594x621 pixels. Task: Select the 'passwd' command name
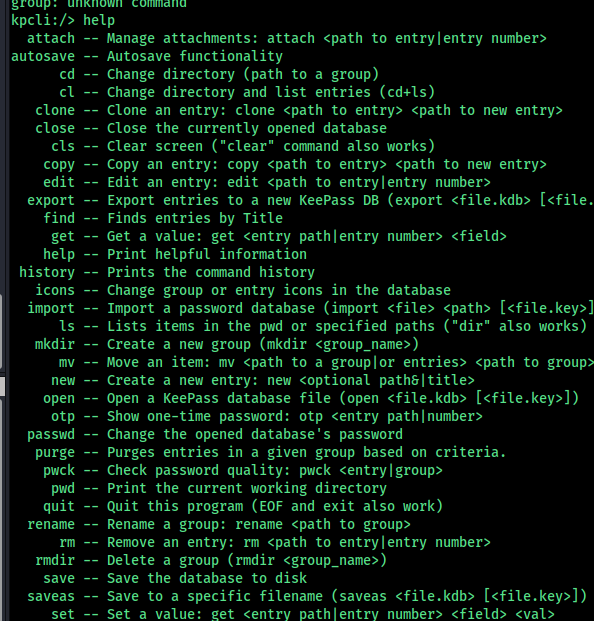[51, 434]
